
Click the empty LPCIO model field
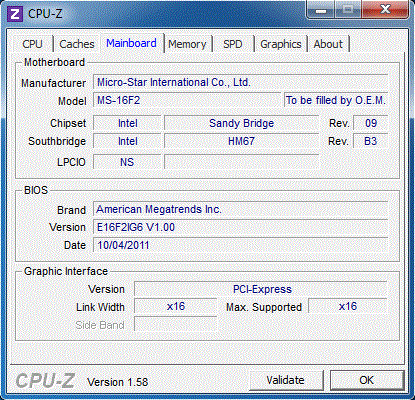click(x=241, y=162)
